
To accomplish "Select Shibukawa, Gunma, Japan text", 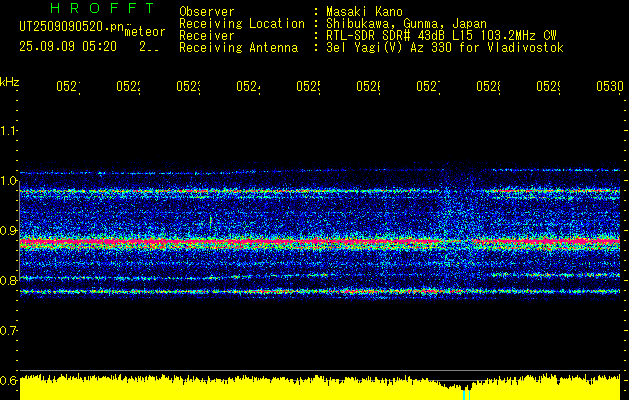I will pos(406,24).
